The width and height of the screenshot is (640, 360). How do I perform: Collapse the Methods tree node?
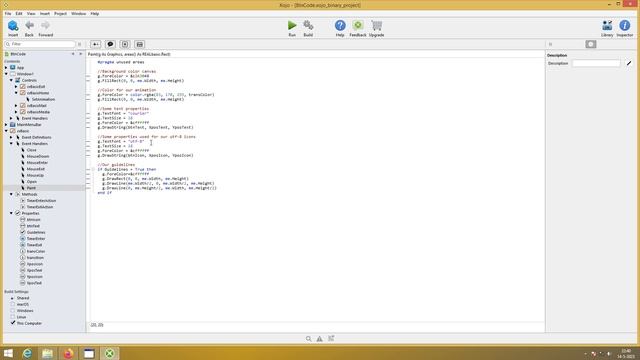tap(11, 194)
